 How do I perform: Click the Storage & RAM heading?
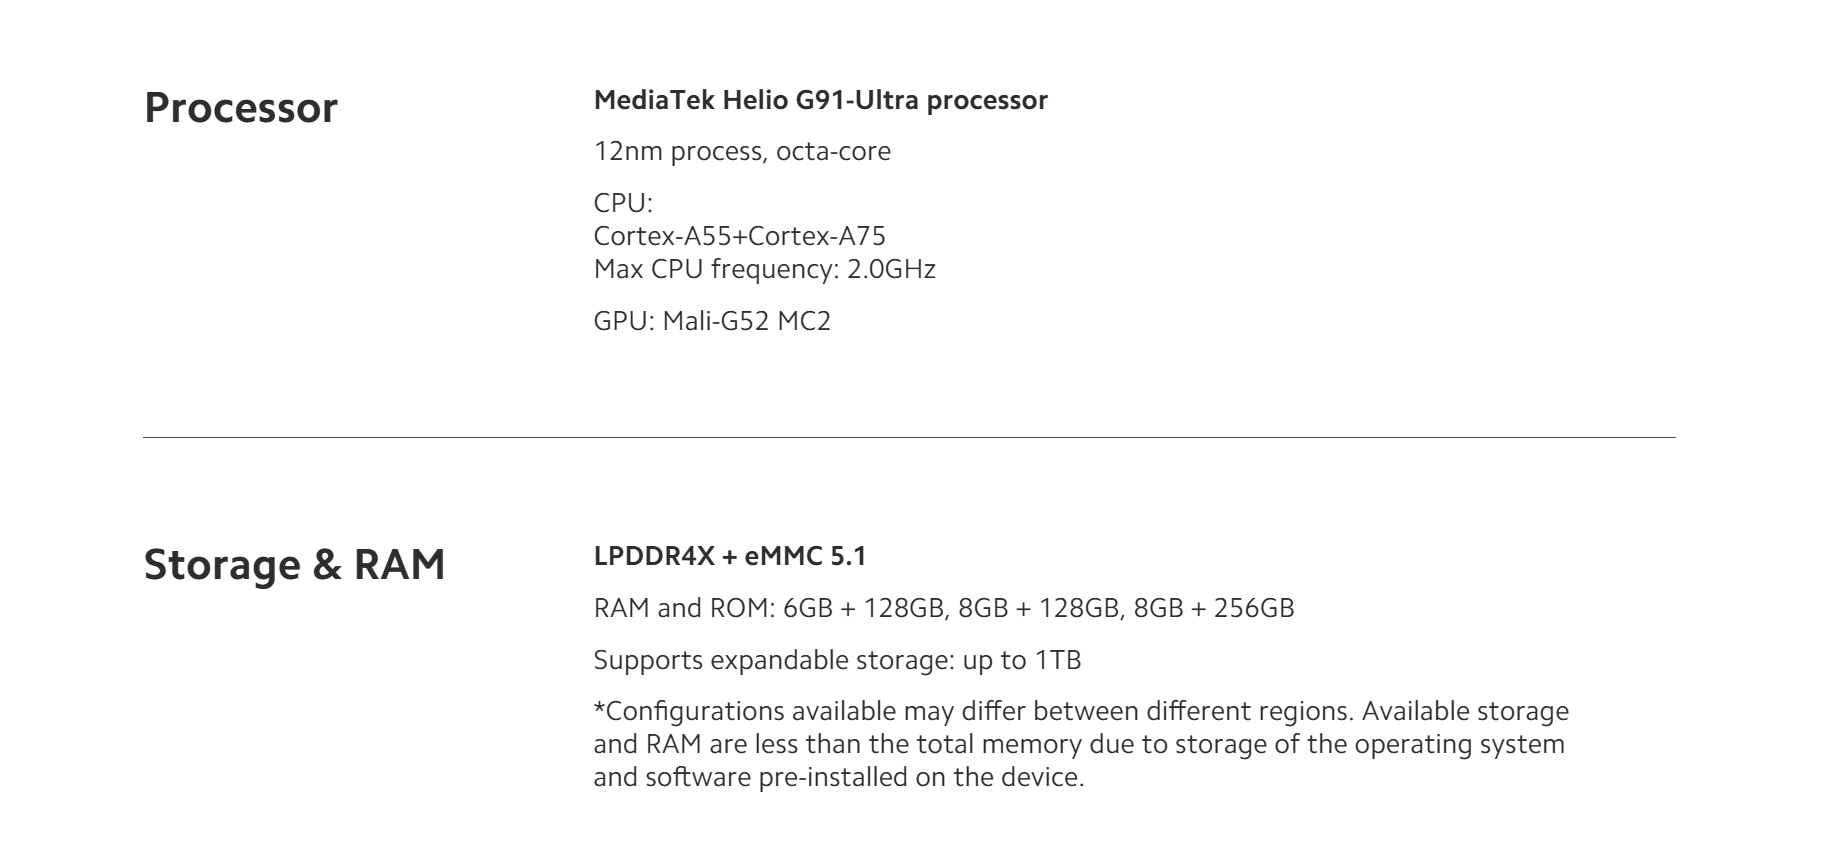click(294, 564)
